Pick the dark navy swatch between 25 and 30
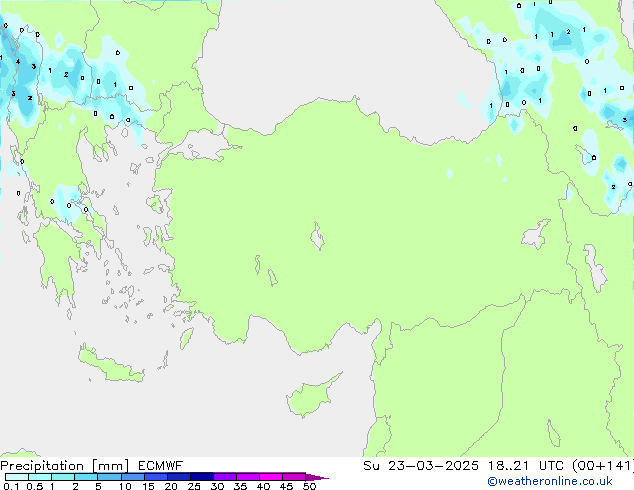 pyautogui.click(x=202, y=477)
